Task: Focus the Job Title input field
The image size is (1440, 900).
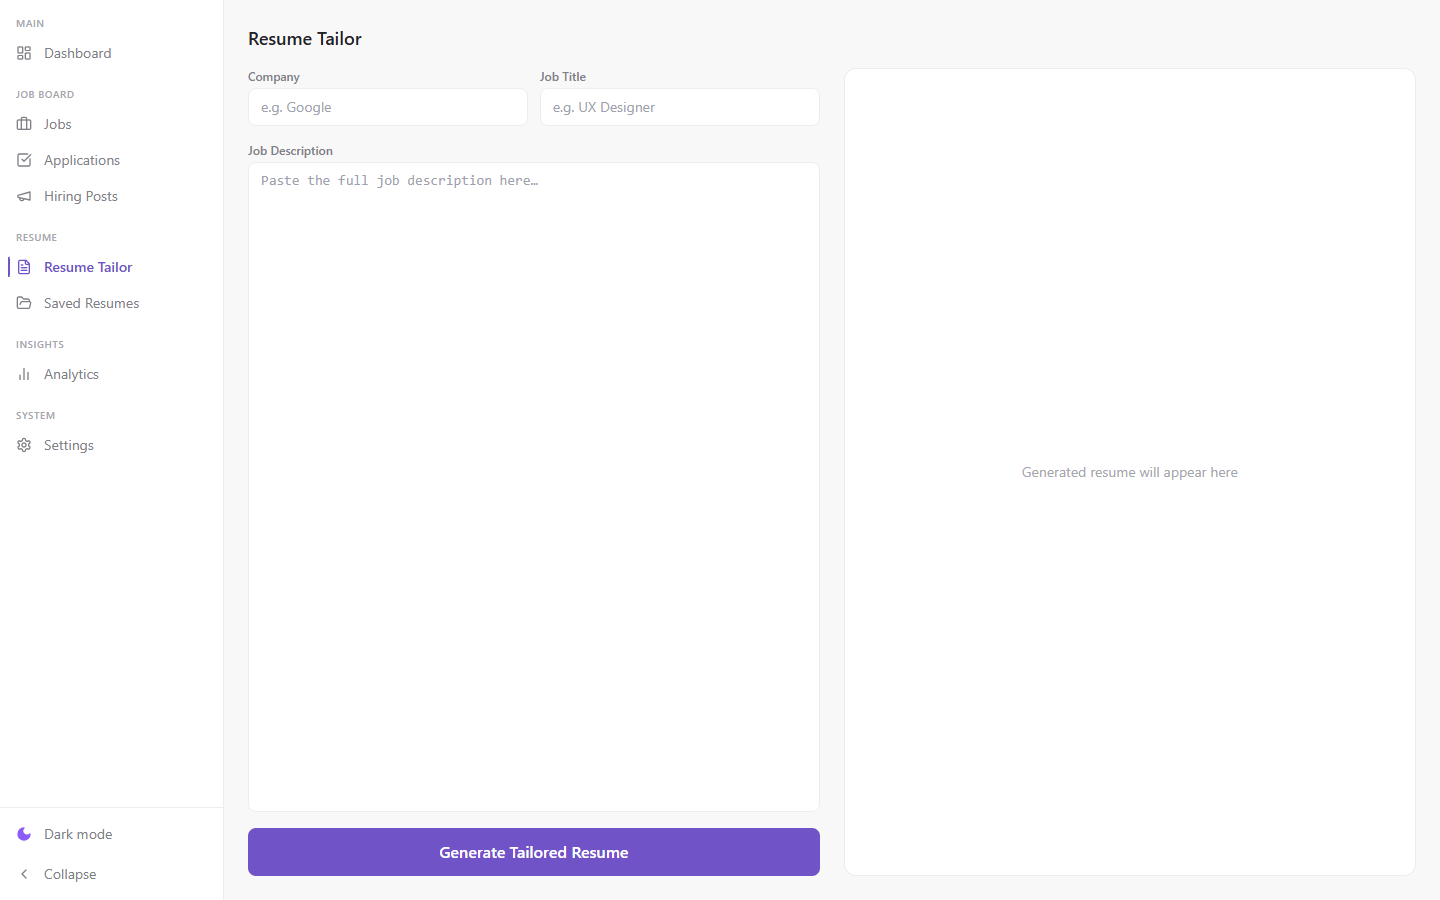Action: (x=680, y=107)
